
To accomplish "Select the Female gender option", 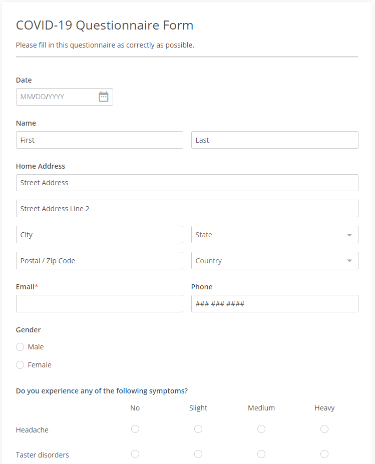I will [20, 365].
